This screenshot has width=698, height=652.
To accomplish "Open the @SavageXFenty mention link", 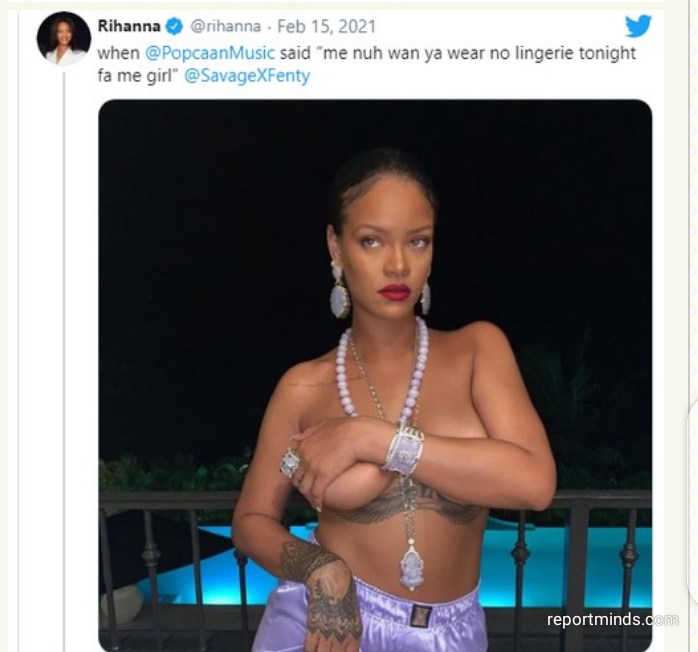I will click(247, 76).
